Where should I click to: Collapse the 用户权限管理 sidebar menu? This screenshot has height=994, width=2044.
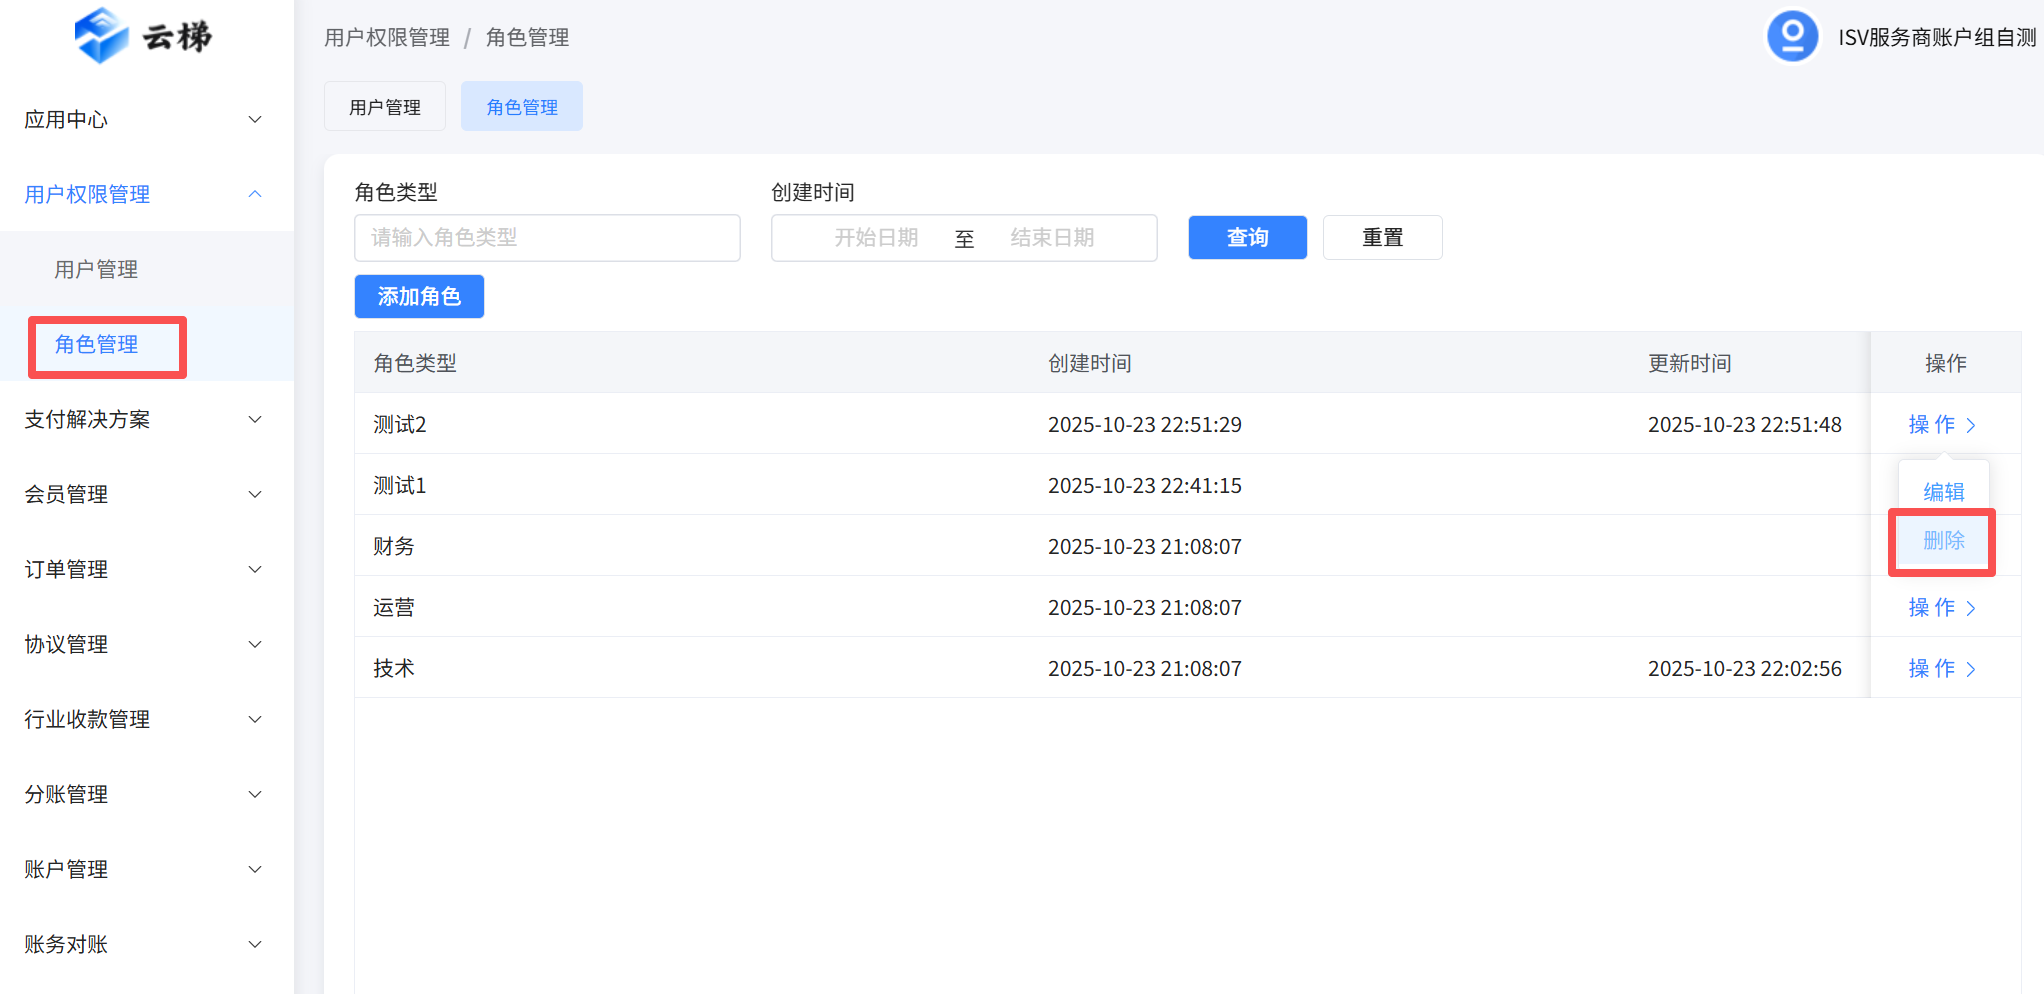click(x=145, y=195)
